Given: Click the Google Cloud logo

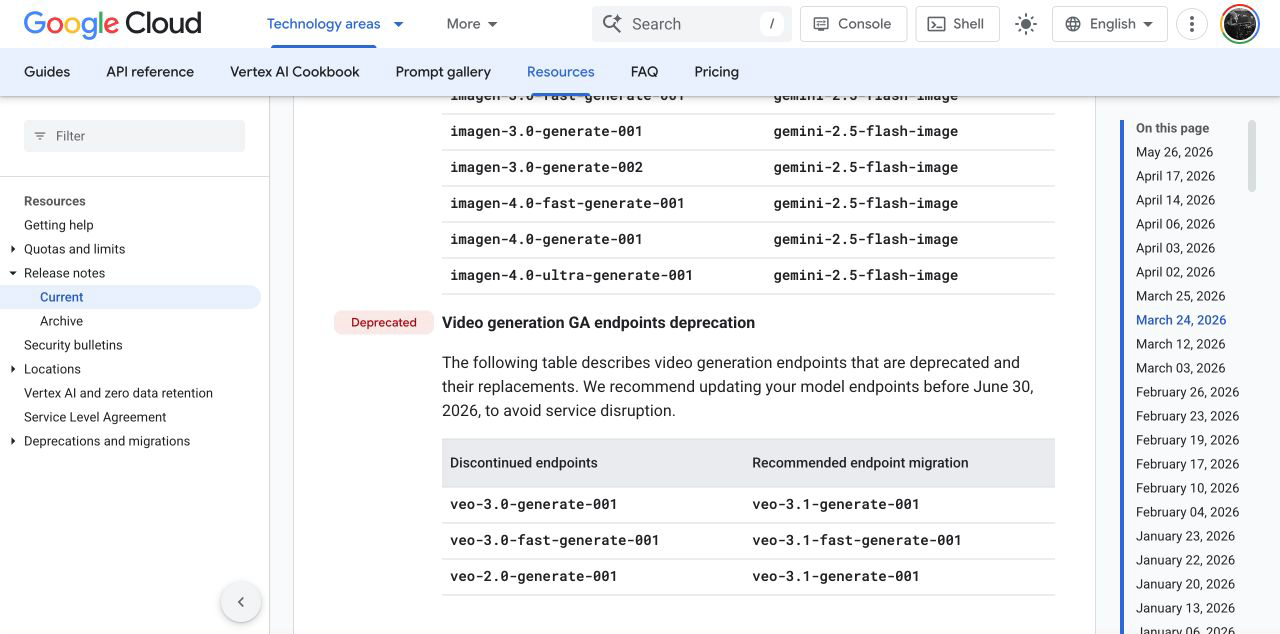Looking at the screenshot, I should point(112,24).
